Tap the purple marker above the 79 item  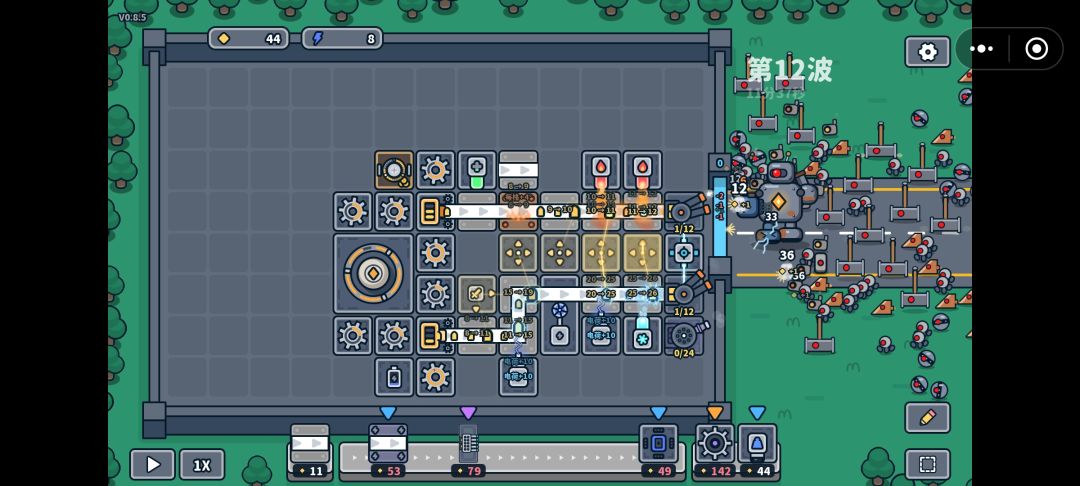(x=468, y=413)
